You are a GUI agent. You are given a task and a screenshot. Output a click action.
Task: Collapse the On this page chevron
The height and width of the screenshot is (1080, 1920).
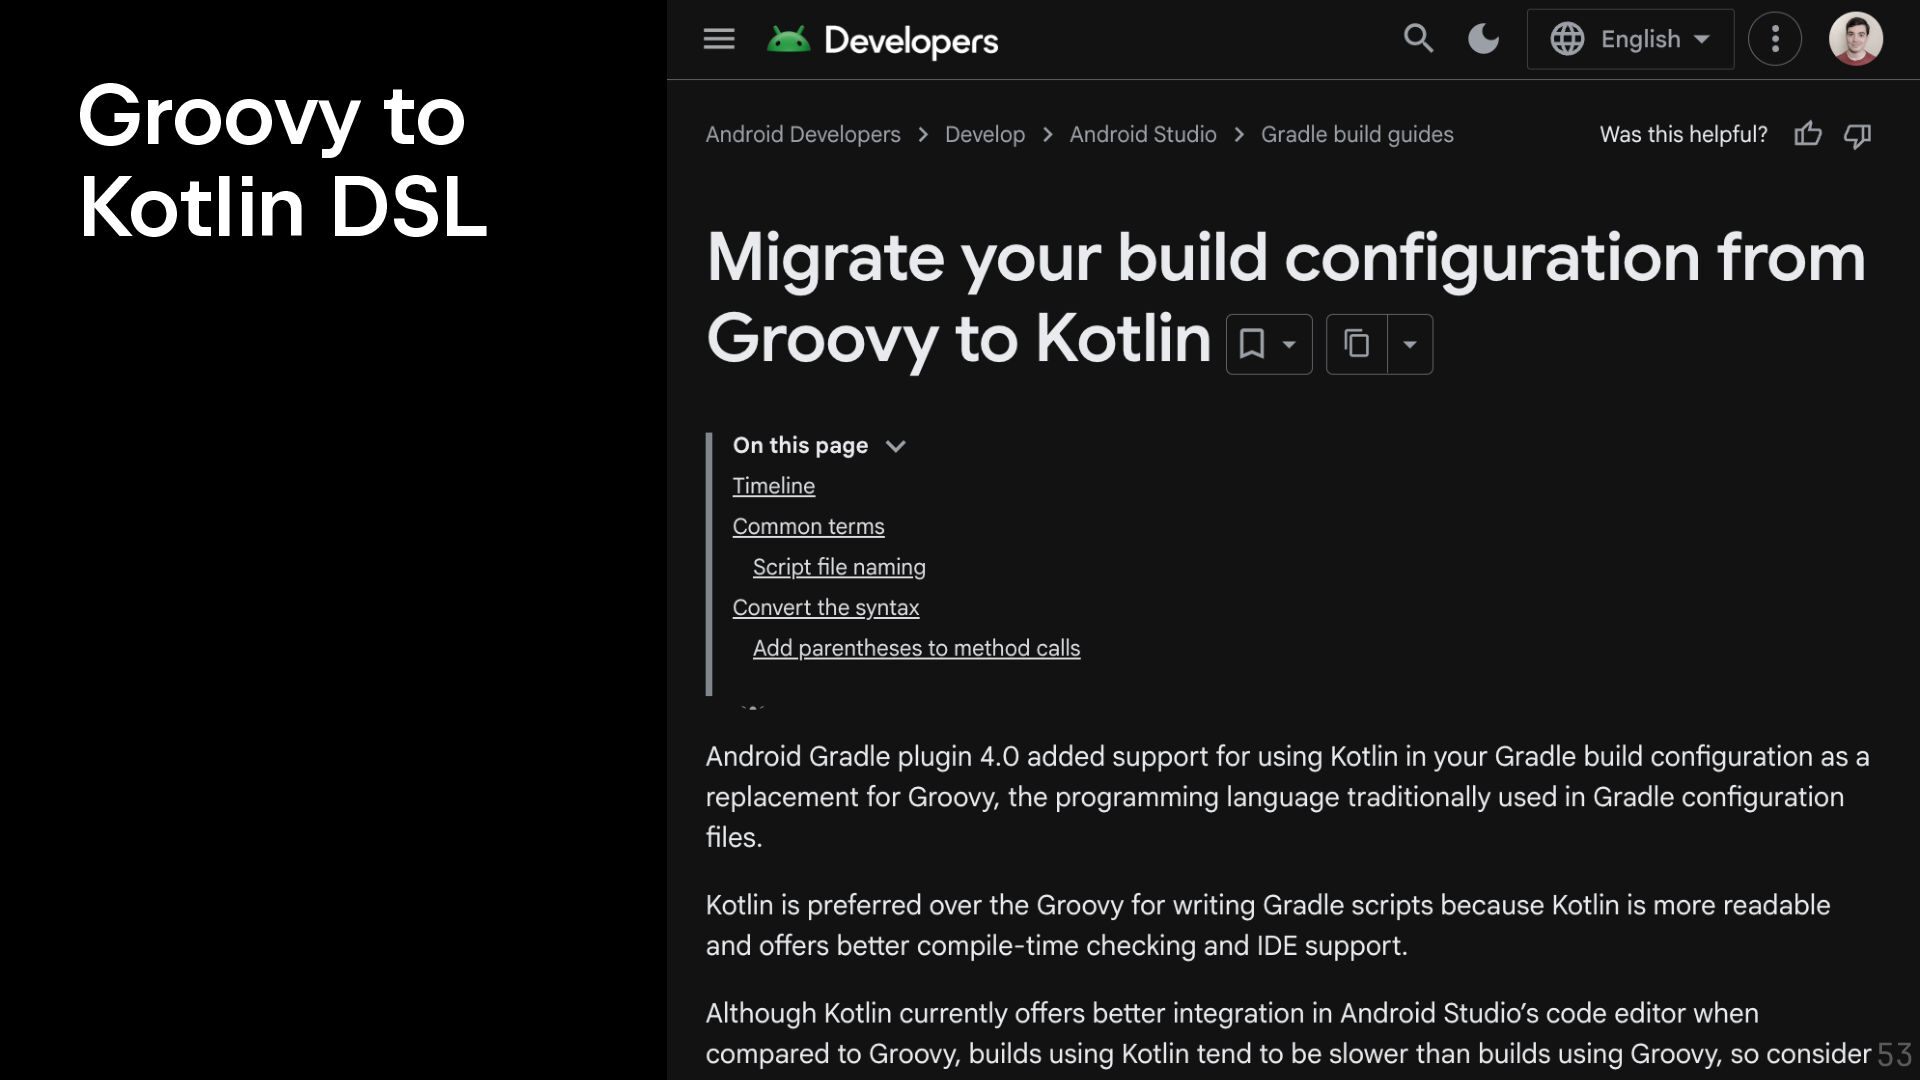coord(895,446)
